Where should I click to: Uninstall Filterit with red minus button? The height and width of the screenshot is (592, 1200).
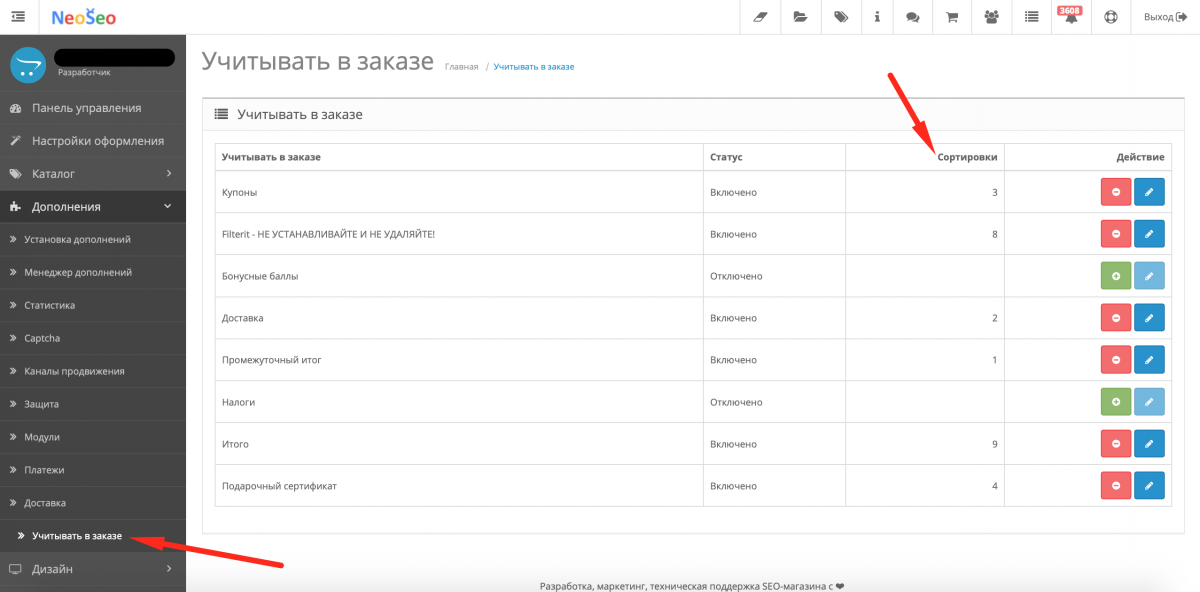coord(1115,234)
